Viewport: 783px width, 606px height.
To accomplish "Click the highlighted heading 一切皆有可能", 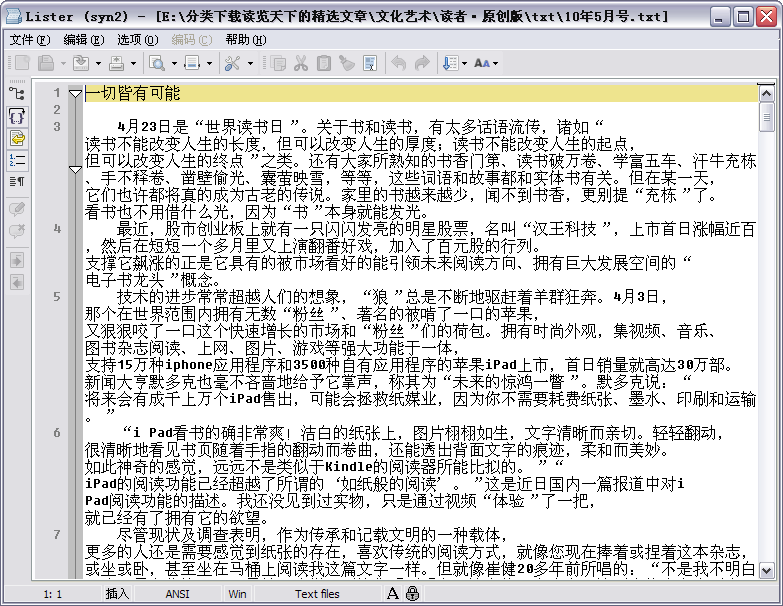I will tap(133, 93).
